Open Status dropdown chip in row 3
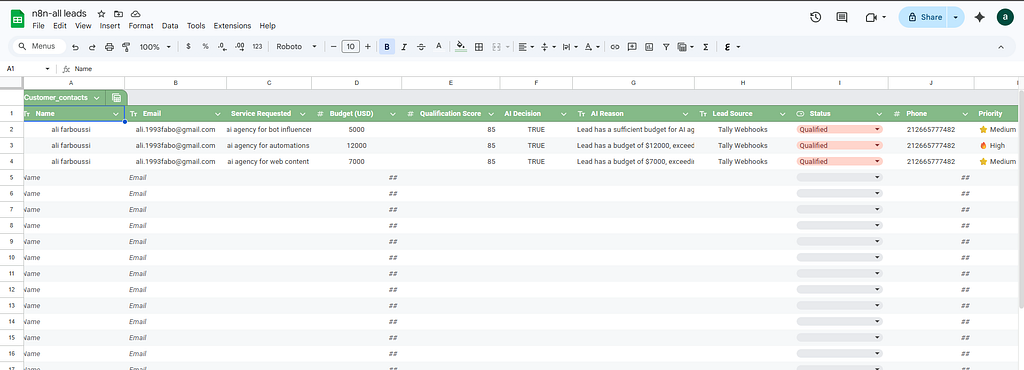The image size is (1024, 370). 839,146
